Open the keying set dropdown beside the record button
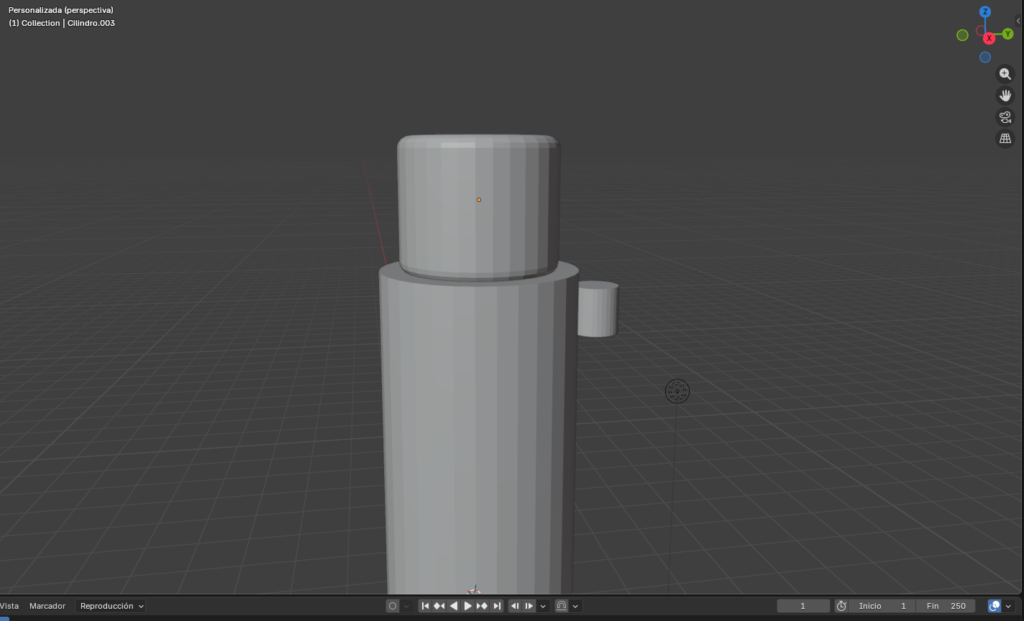Image resolution: width=1024 pixels, height=621 pixels. click(406, 605)
